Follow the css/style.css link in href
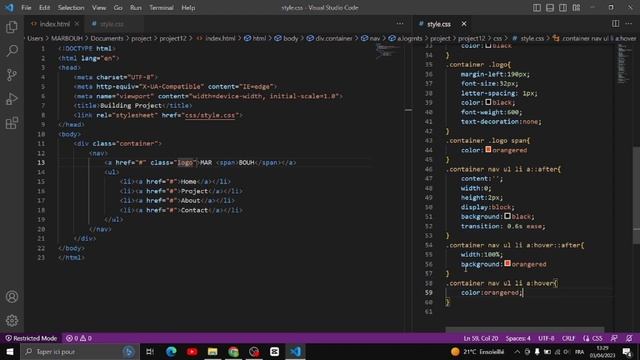This screenshot has height=360, width=640. 210,116
